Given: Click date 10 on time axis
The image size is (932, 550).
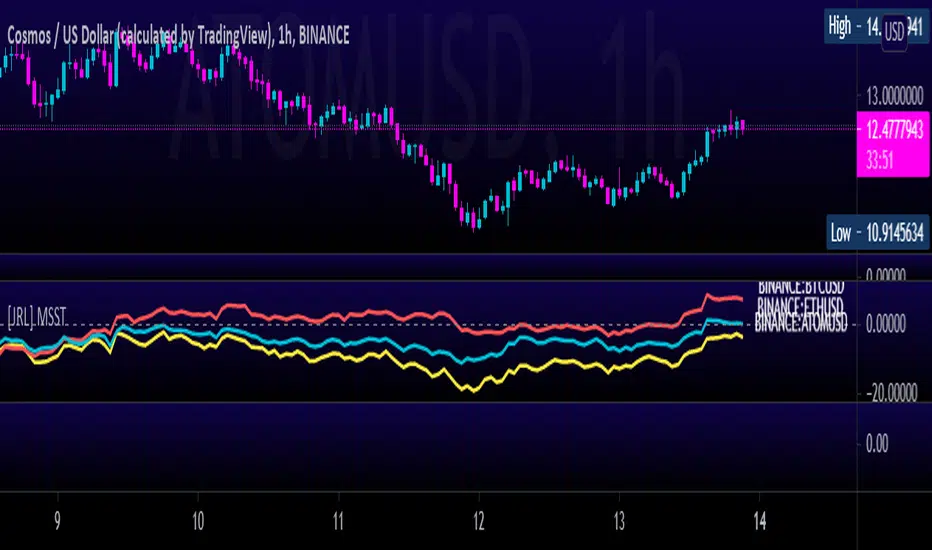Looking at the screenshot, I should click(198, 521).
